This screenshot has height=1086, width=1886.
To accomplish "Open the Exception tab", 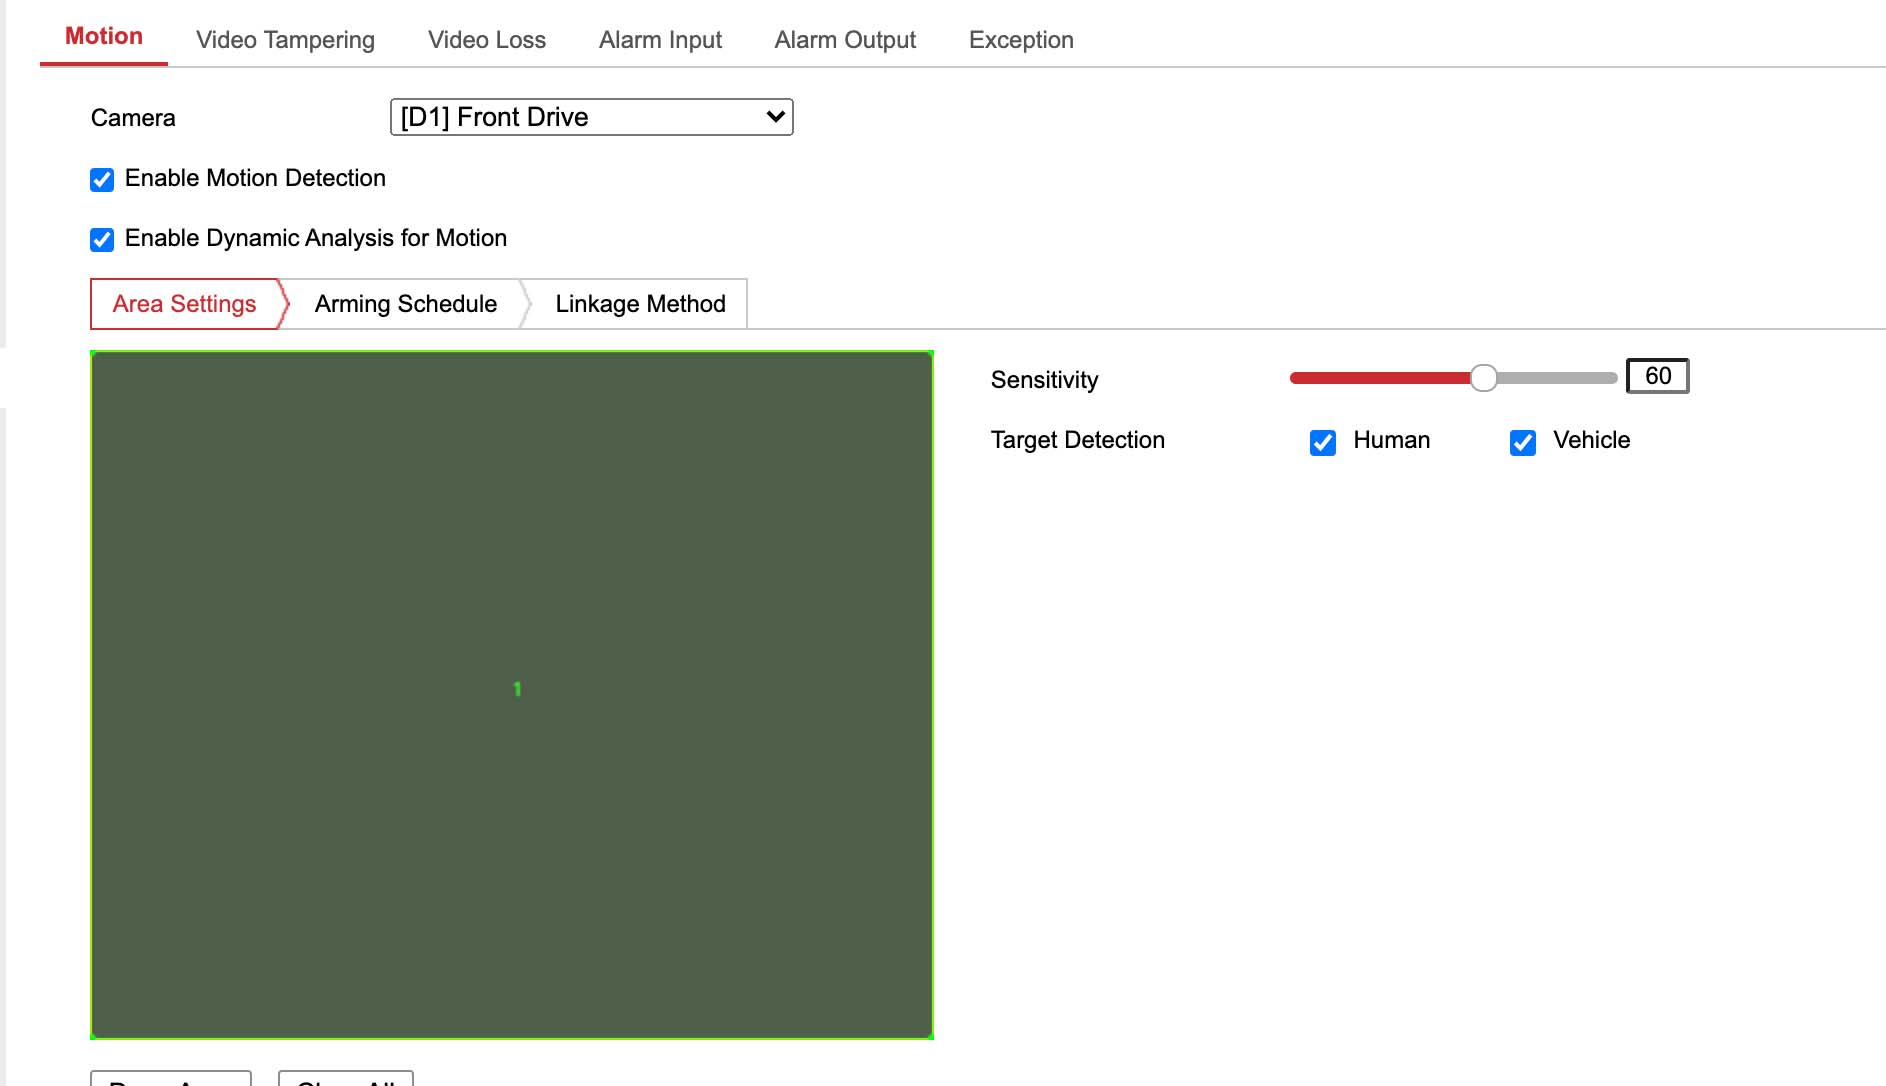I will [1021, 40].
